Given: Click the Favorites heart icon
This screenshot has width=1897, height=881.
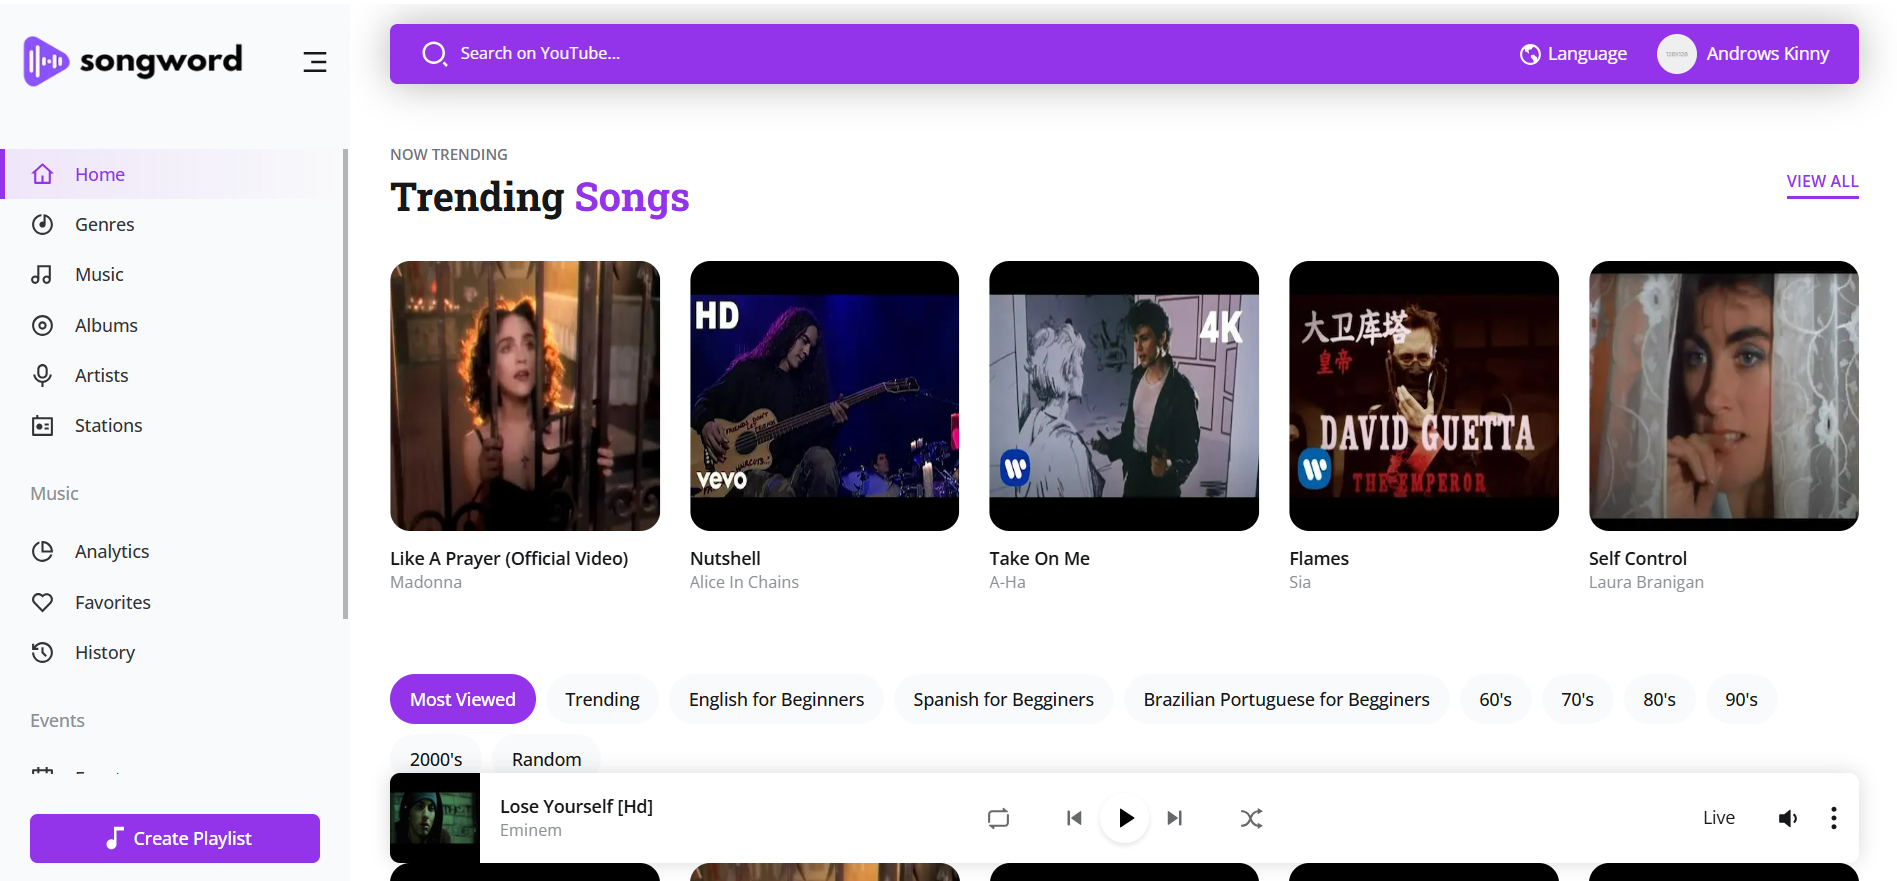Looking at the screenshot, I should 42,602.
